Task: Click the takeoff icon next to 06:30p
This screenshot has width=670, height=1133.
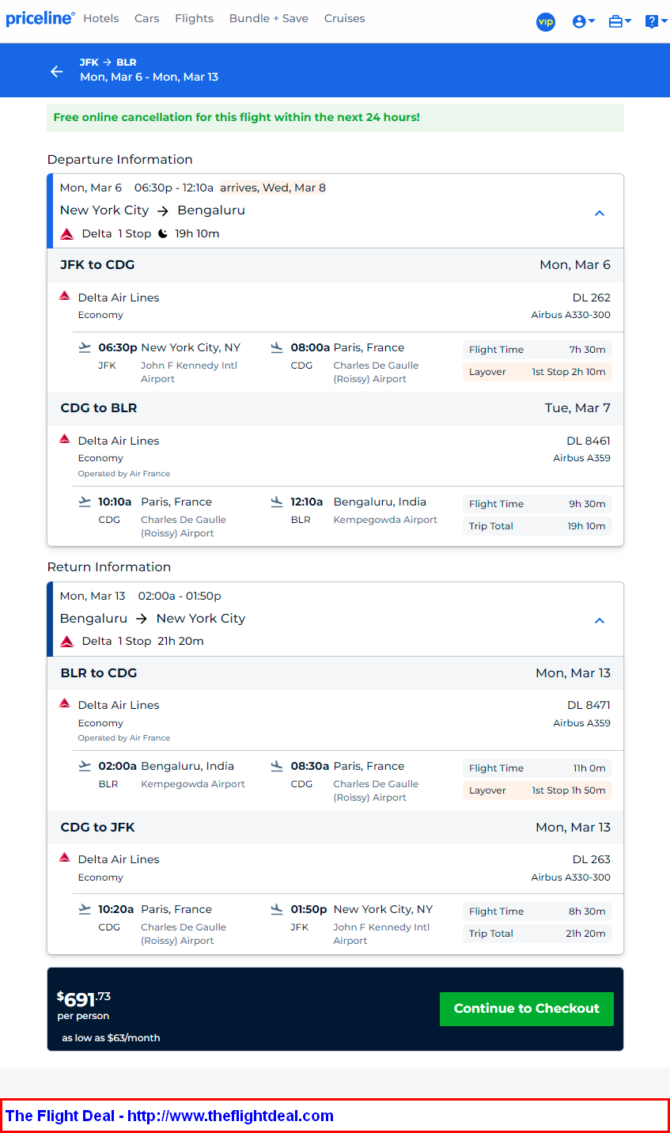Action: tap(85, 348)
